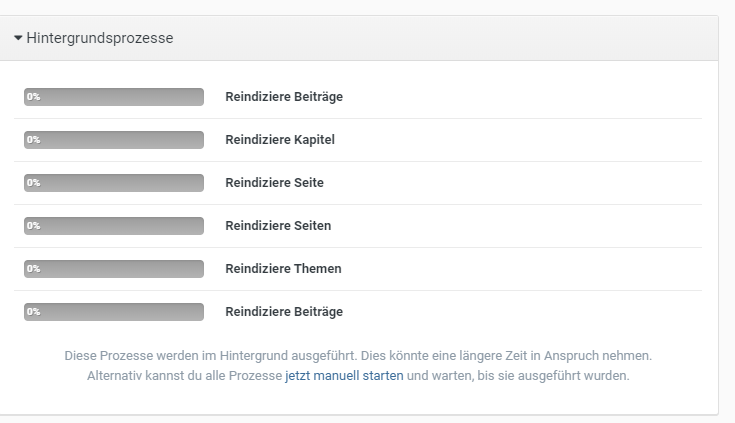Collapse the Hintergrundprozesse panel caret
The width and height of the screenshot is (735, 423).
tap(18, 39)
